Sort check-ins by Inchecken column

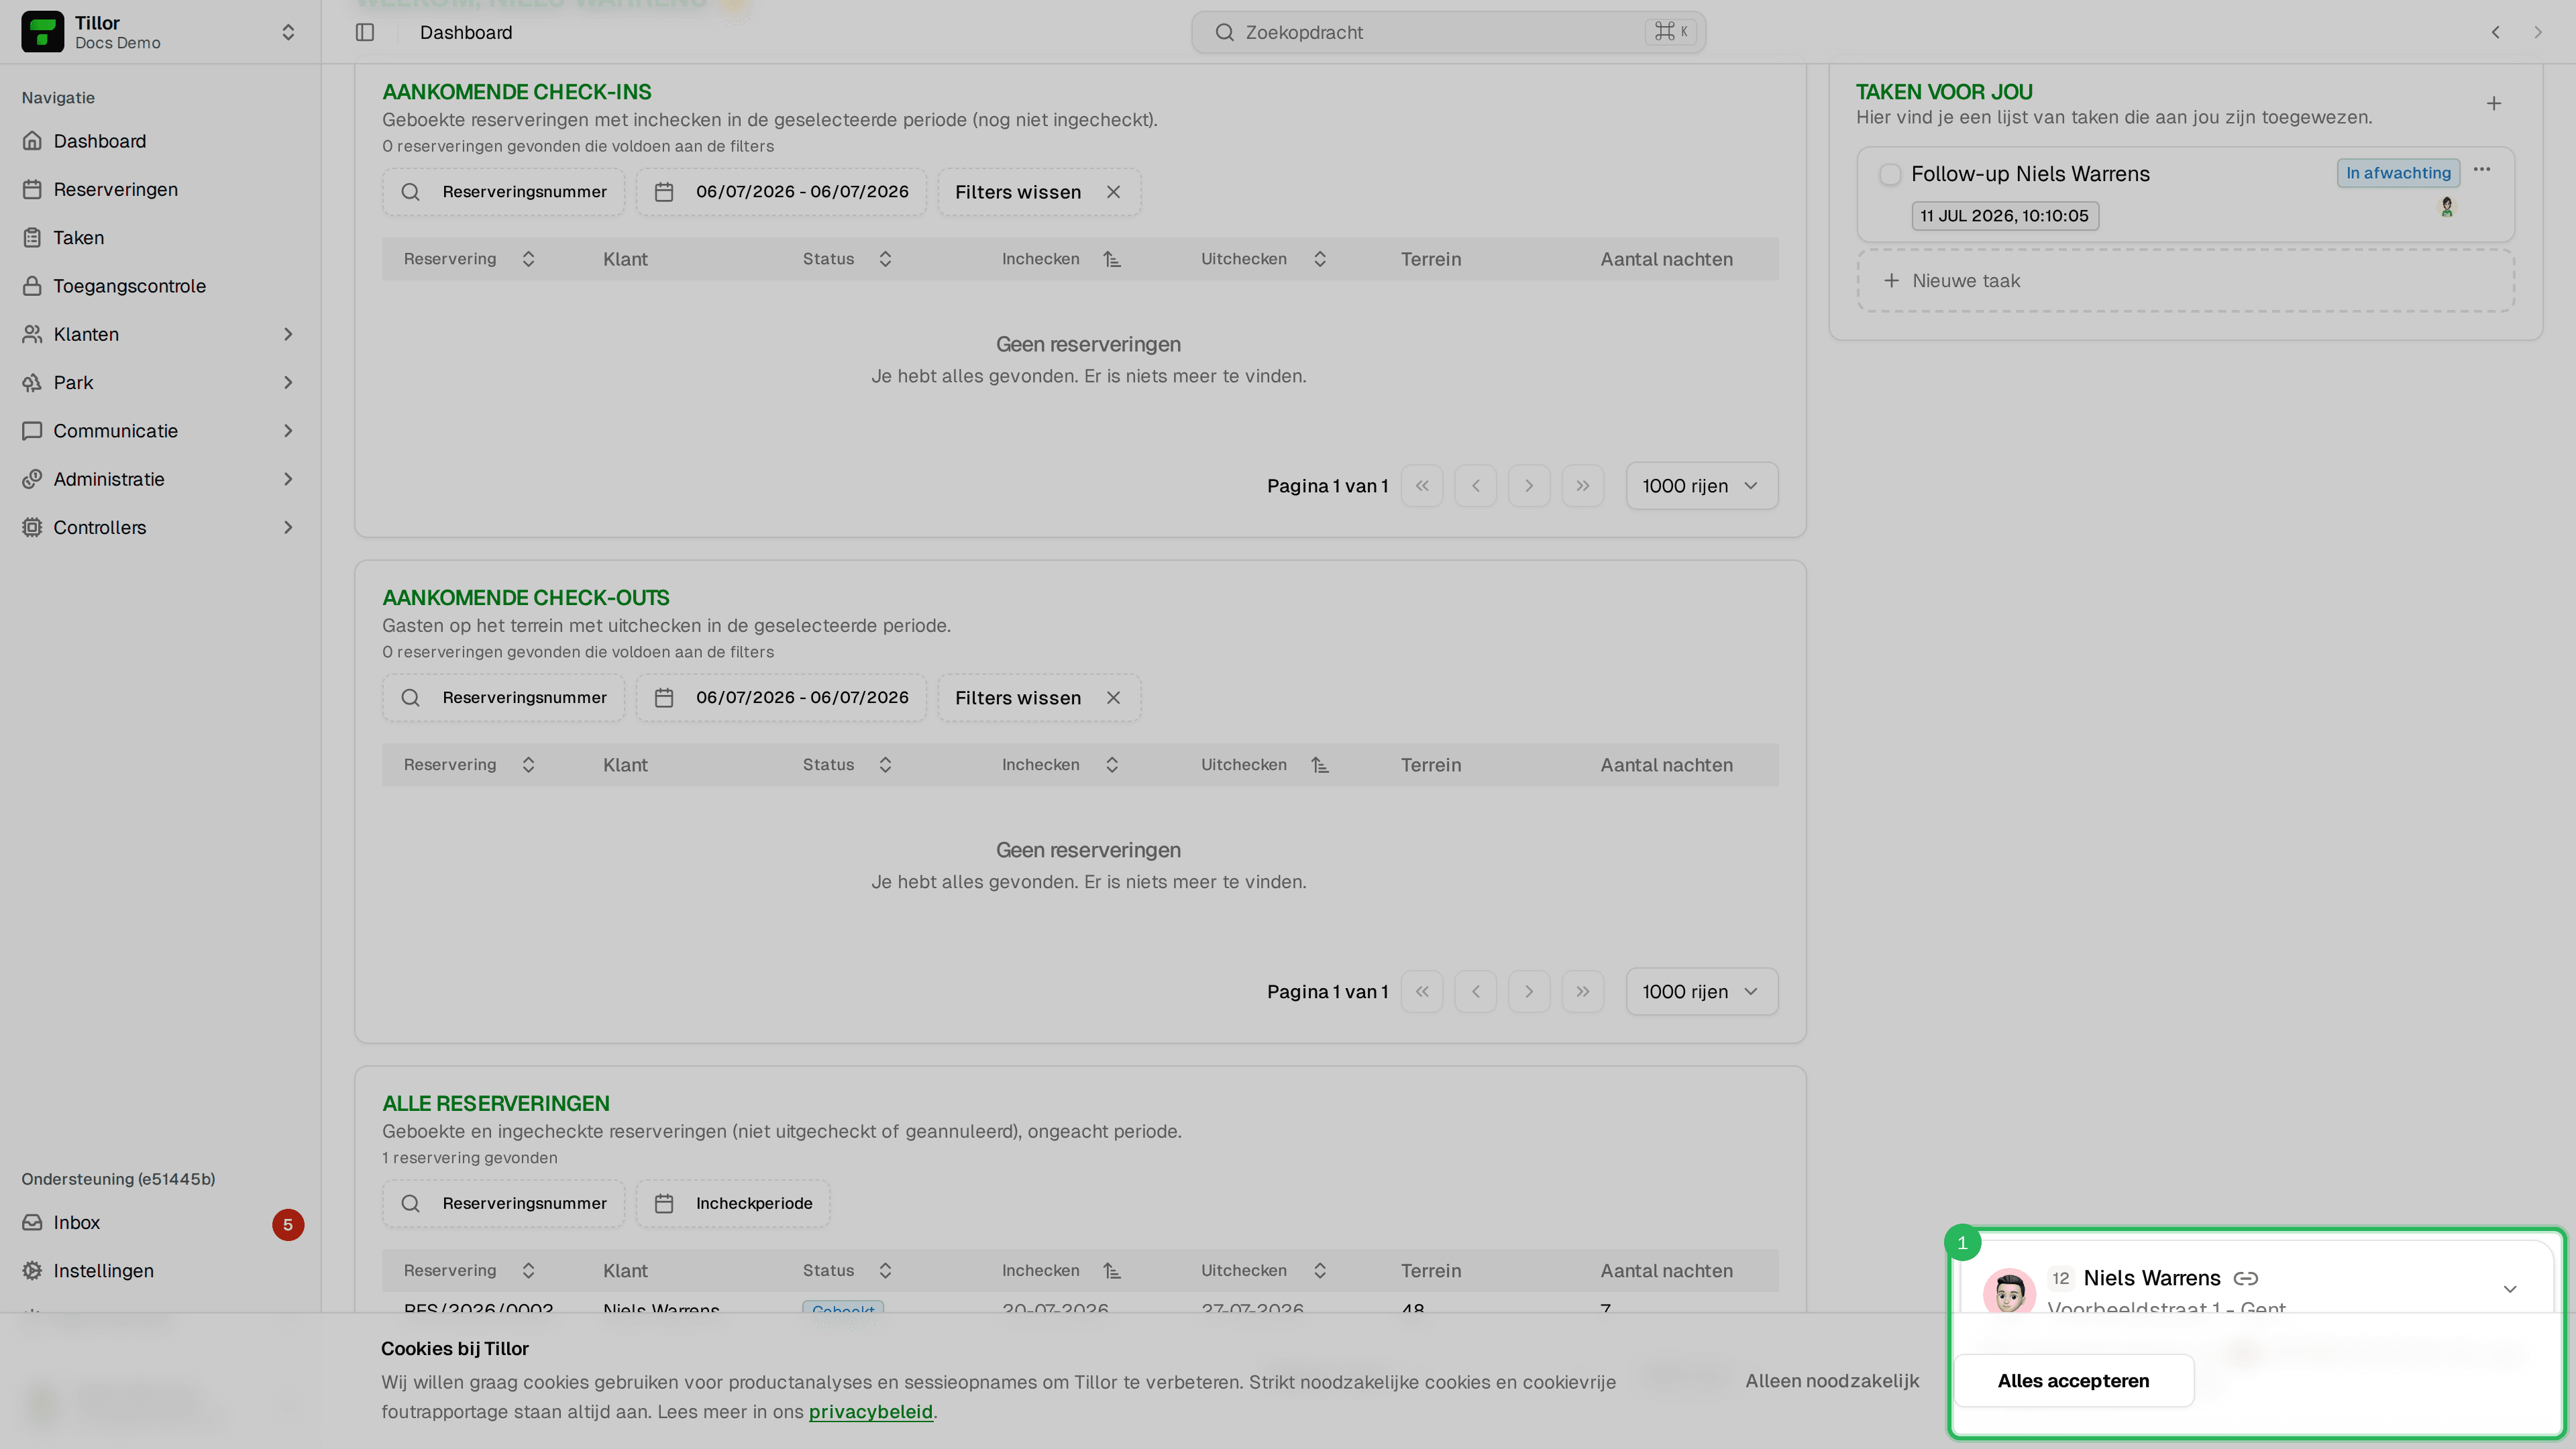tap(1061, 259)
